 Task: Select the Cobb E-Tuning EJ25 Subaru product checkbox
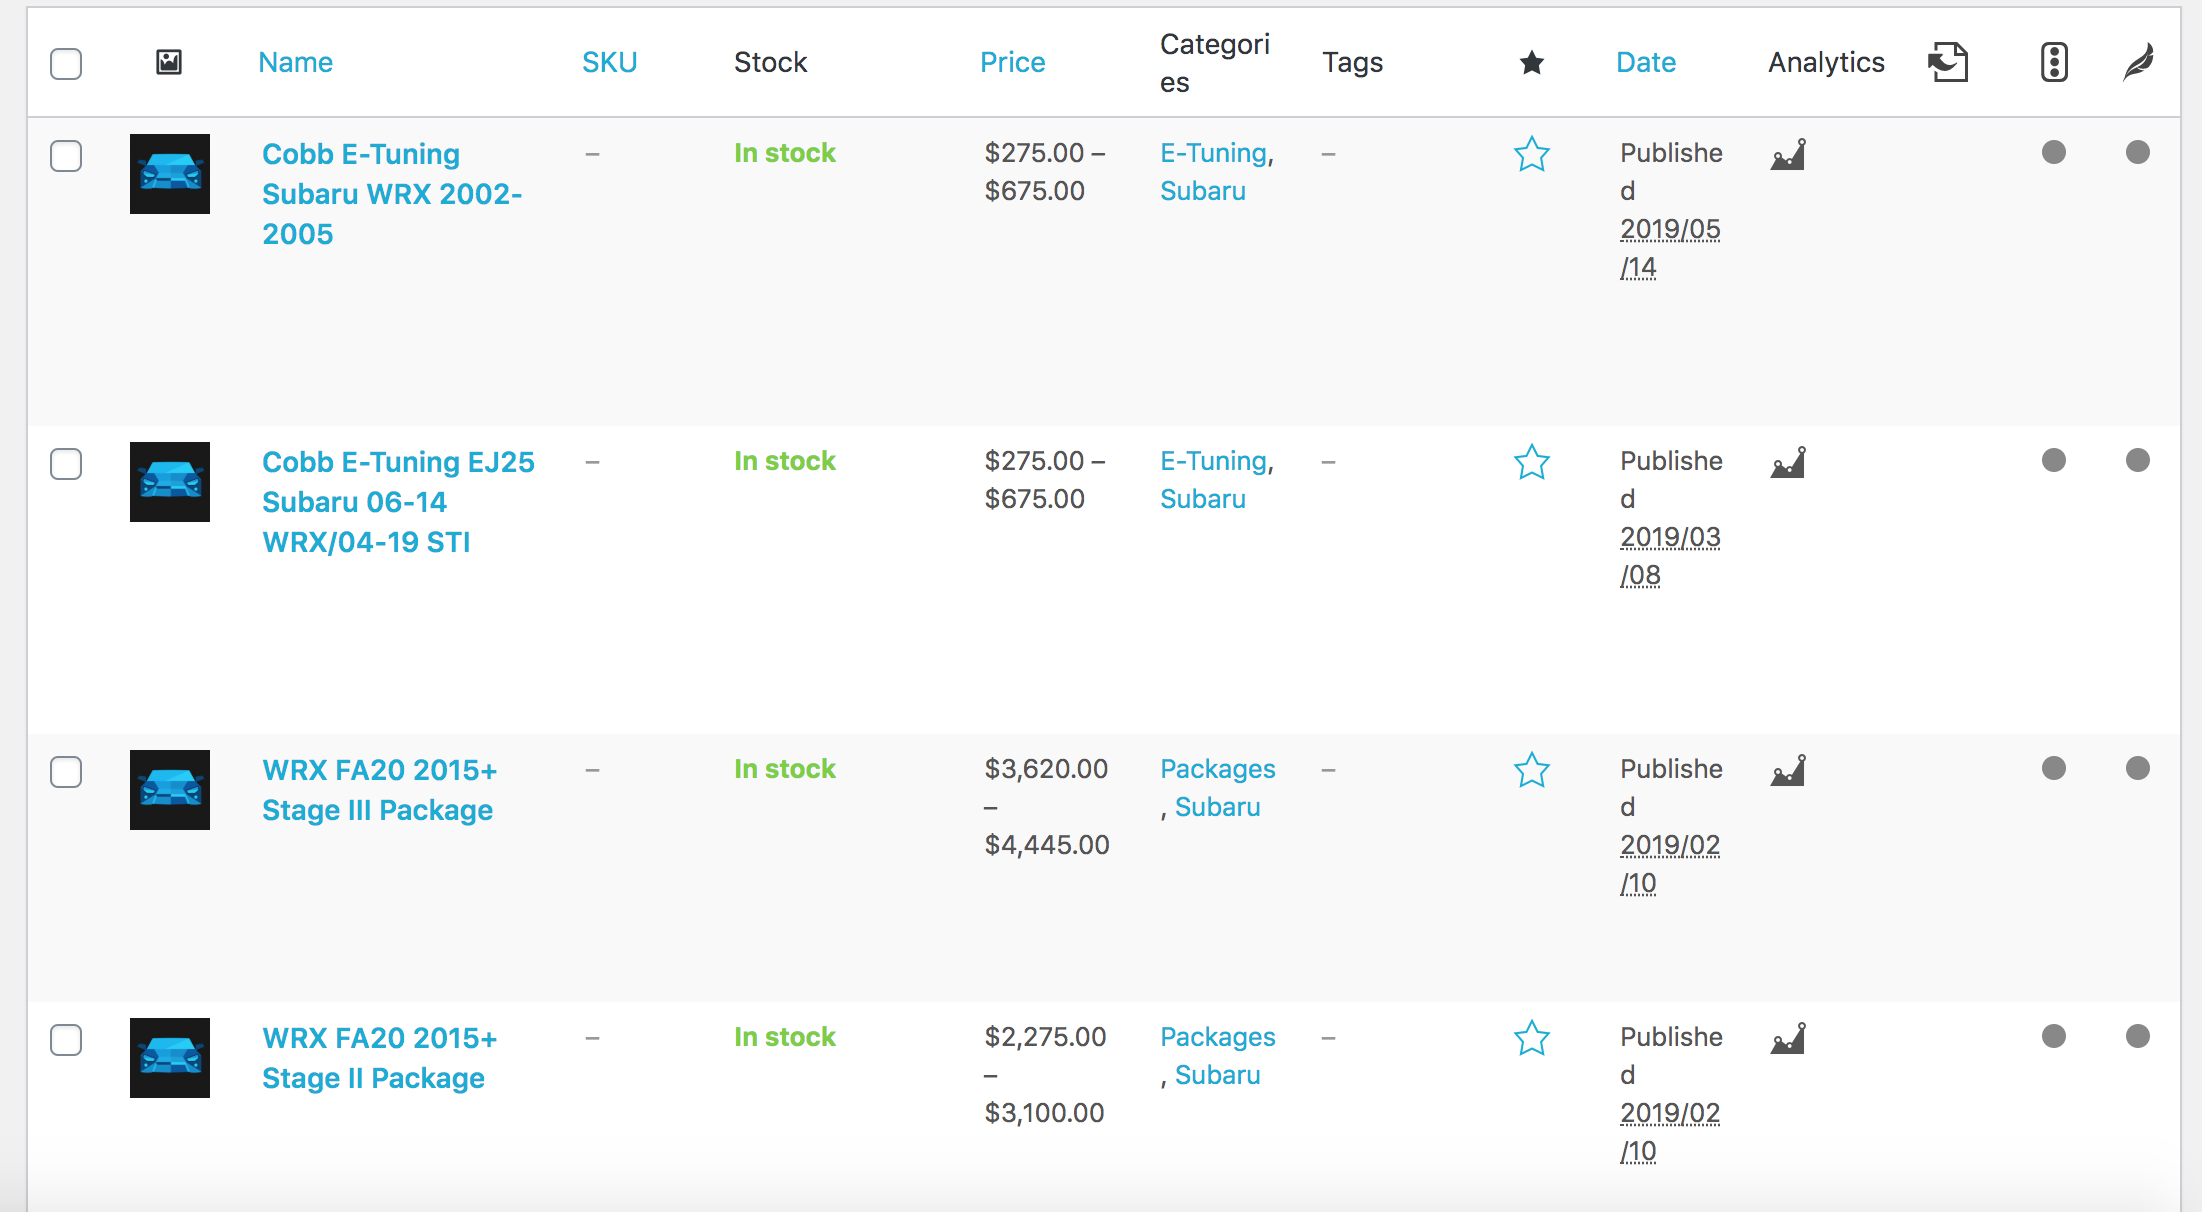point(66,464)
